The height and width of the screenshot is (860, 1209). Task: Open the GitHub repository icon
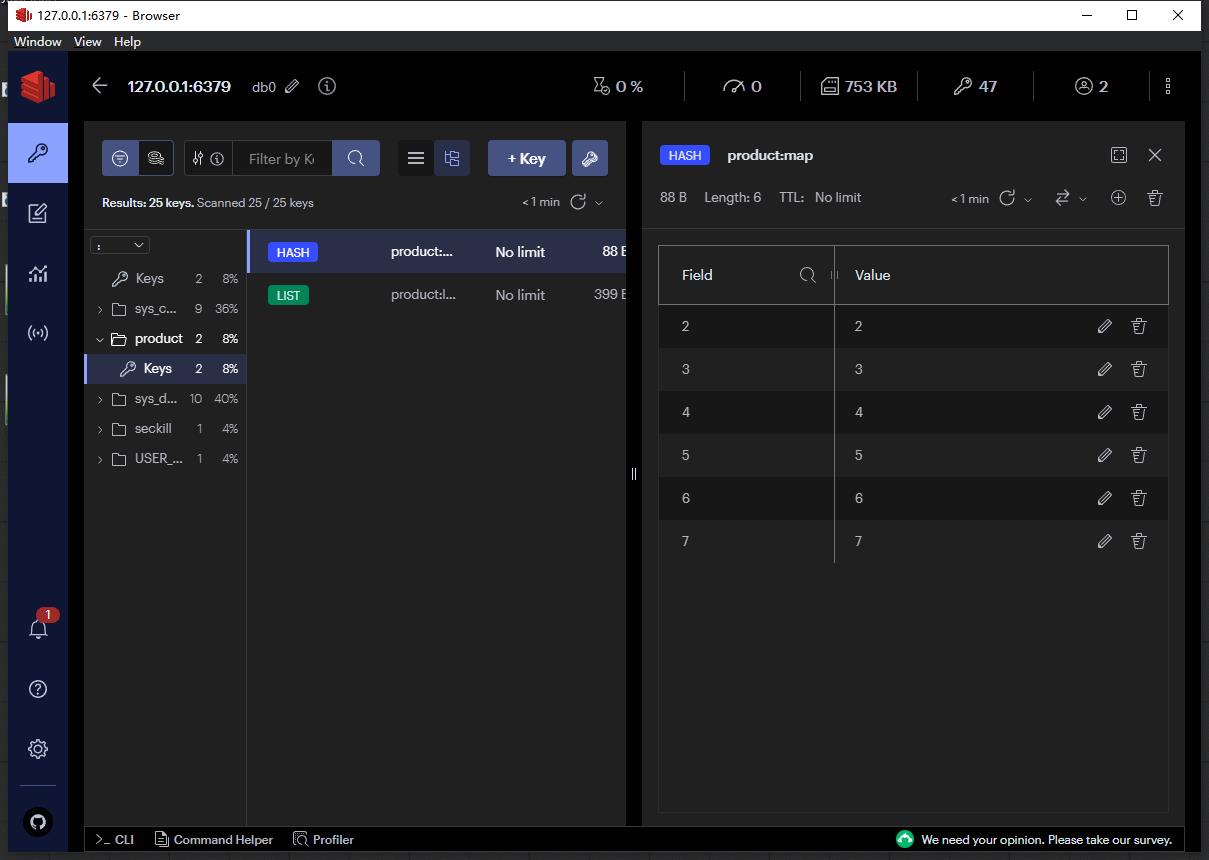(38, 822)
